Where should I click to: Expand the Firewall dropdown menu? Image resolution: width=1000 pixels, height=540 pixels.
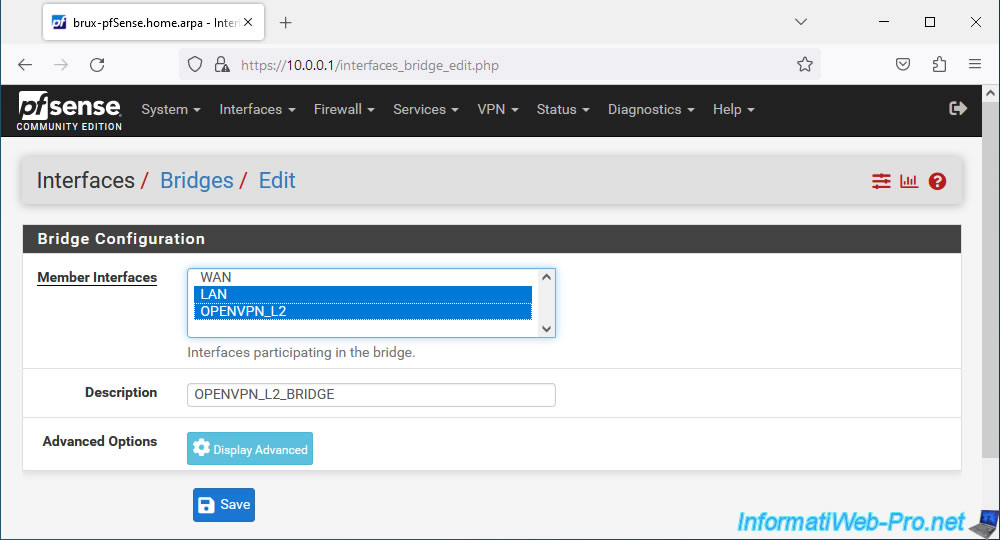click(x=344, y=110)
